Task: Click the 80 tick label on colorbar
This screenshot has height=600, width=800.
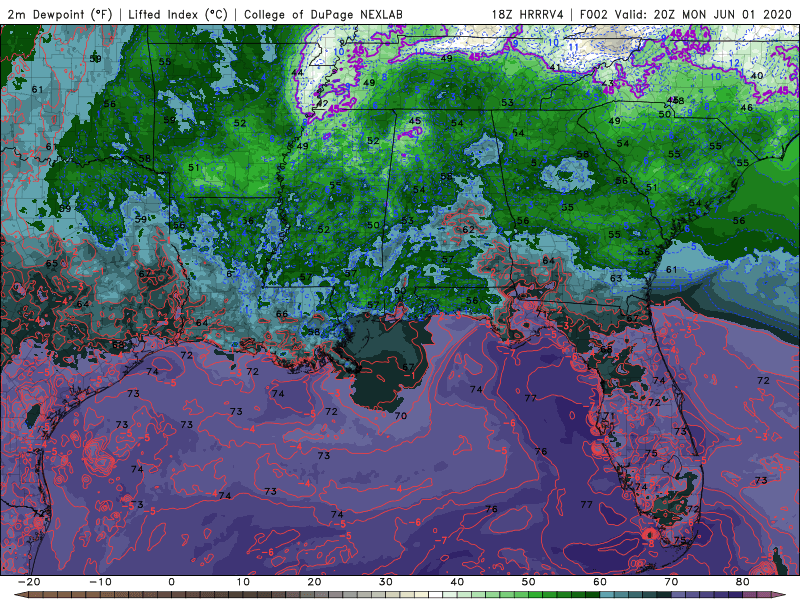Action: 743,582
